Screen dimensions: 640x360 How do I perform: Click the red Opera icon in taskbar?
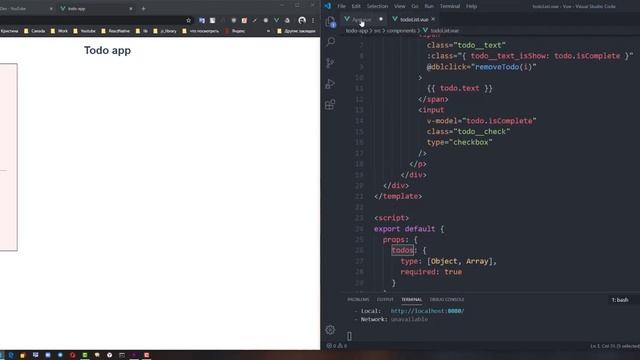click(x=73, y=355)
